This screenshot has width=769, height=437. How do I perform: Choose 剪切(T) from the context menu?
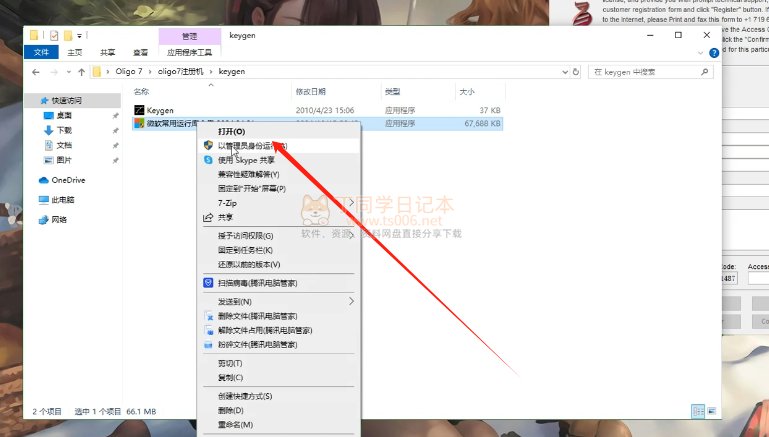(279, 363)
